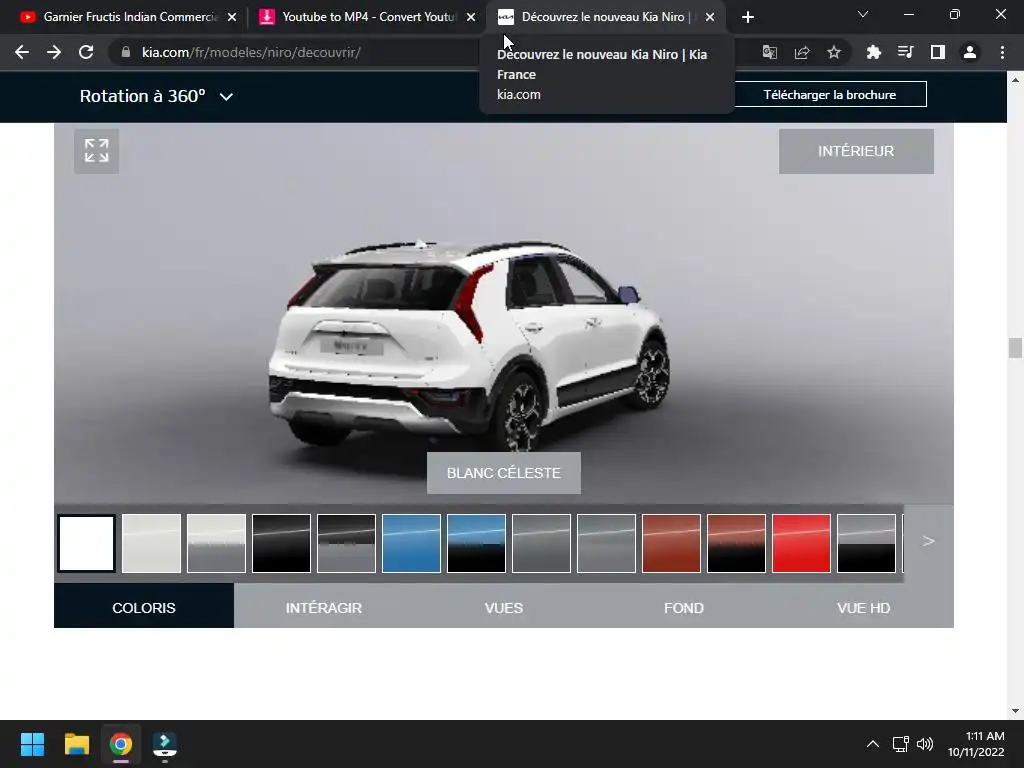
Task: Click the BLANC CÉLESTE color label
Action: pos(504,473)
